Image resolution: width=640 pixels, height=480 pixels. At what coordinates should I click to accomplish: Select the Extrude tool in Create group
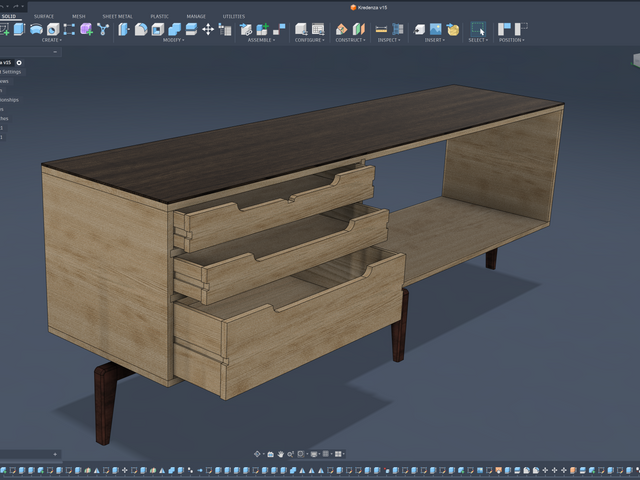pyautogui.click(x=19, y=29)
